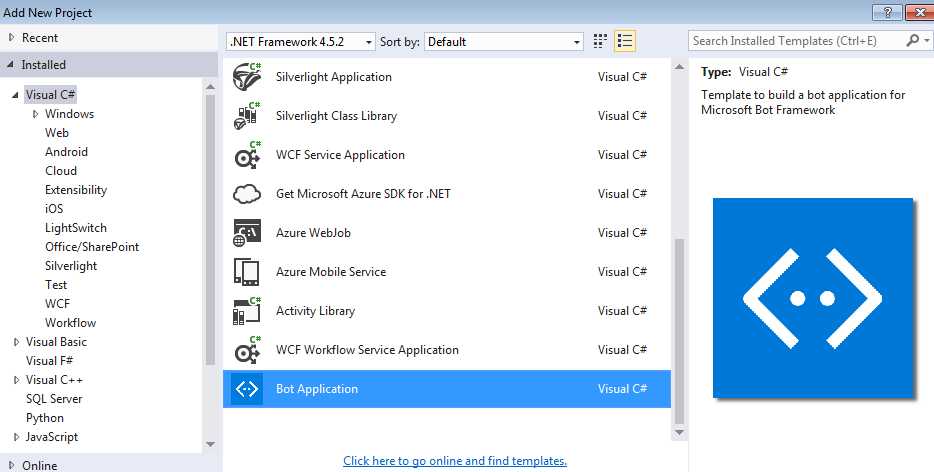Image resolution: width=934 pixels, height=472 pixels.
Task: Select the Cloud category in tree
Action: pyautogui.click(x=61, y=171)
